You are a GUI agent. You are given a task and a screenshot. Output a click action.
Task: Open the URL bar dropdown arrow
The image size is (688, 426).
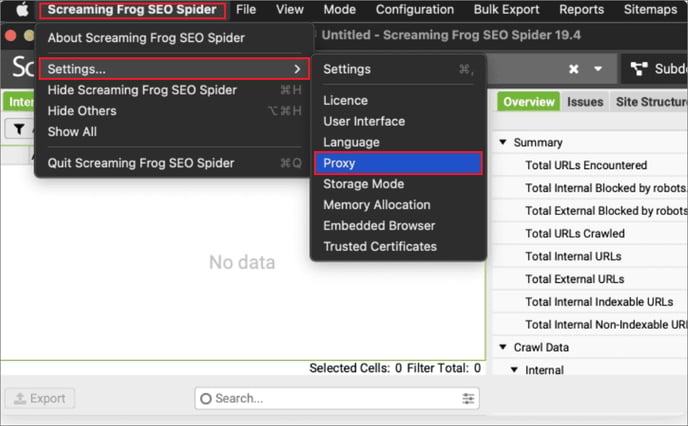[x=598, y=69]
